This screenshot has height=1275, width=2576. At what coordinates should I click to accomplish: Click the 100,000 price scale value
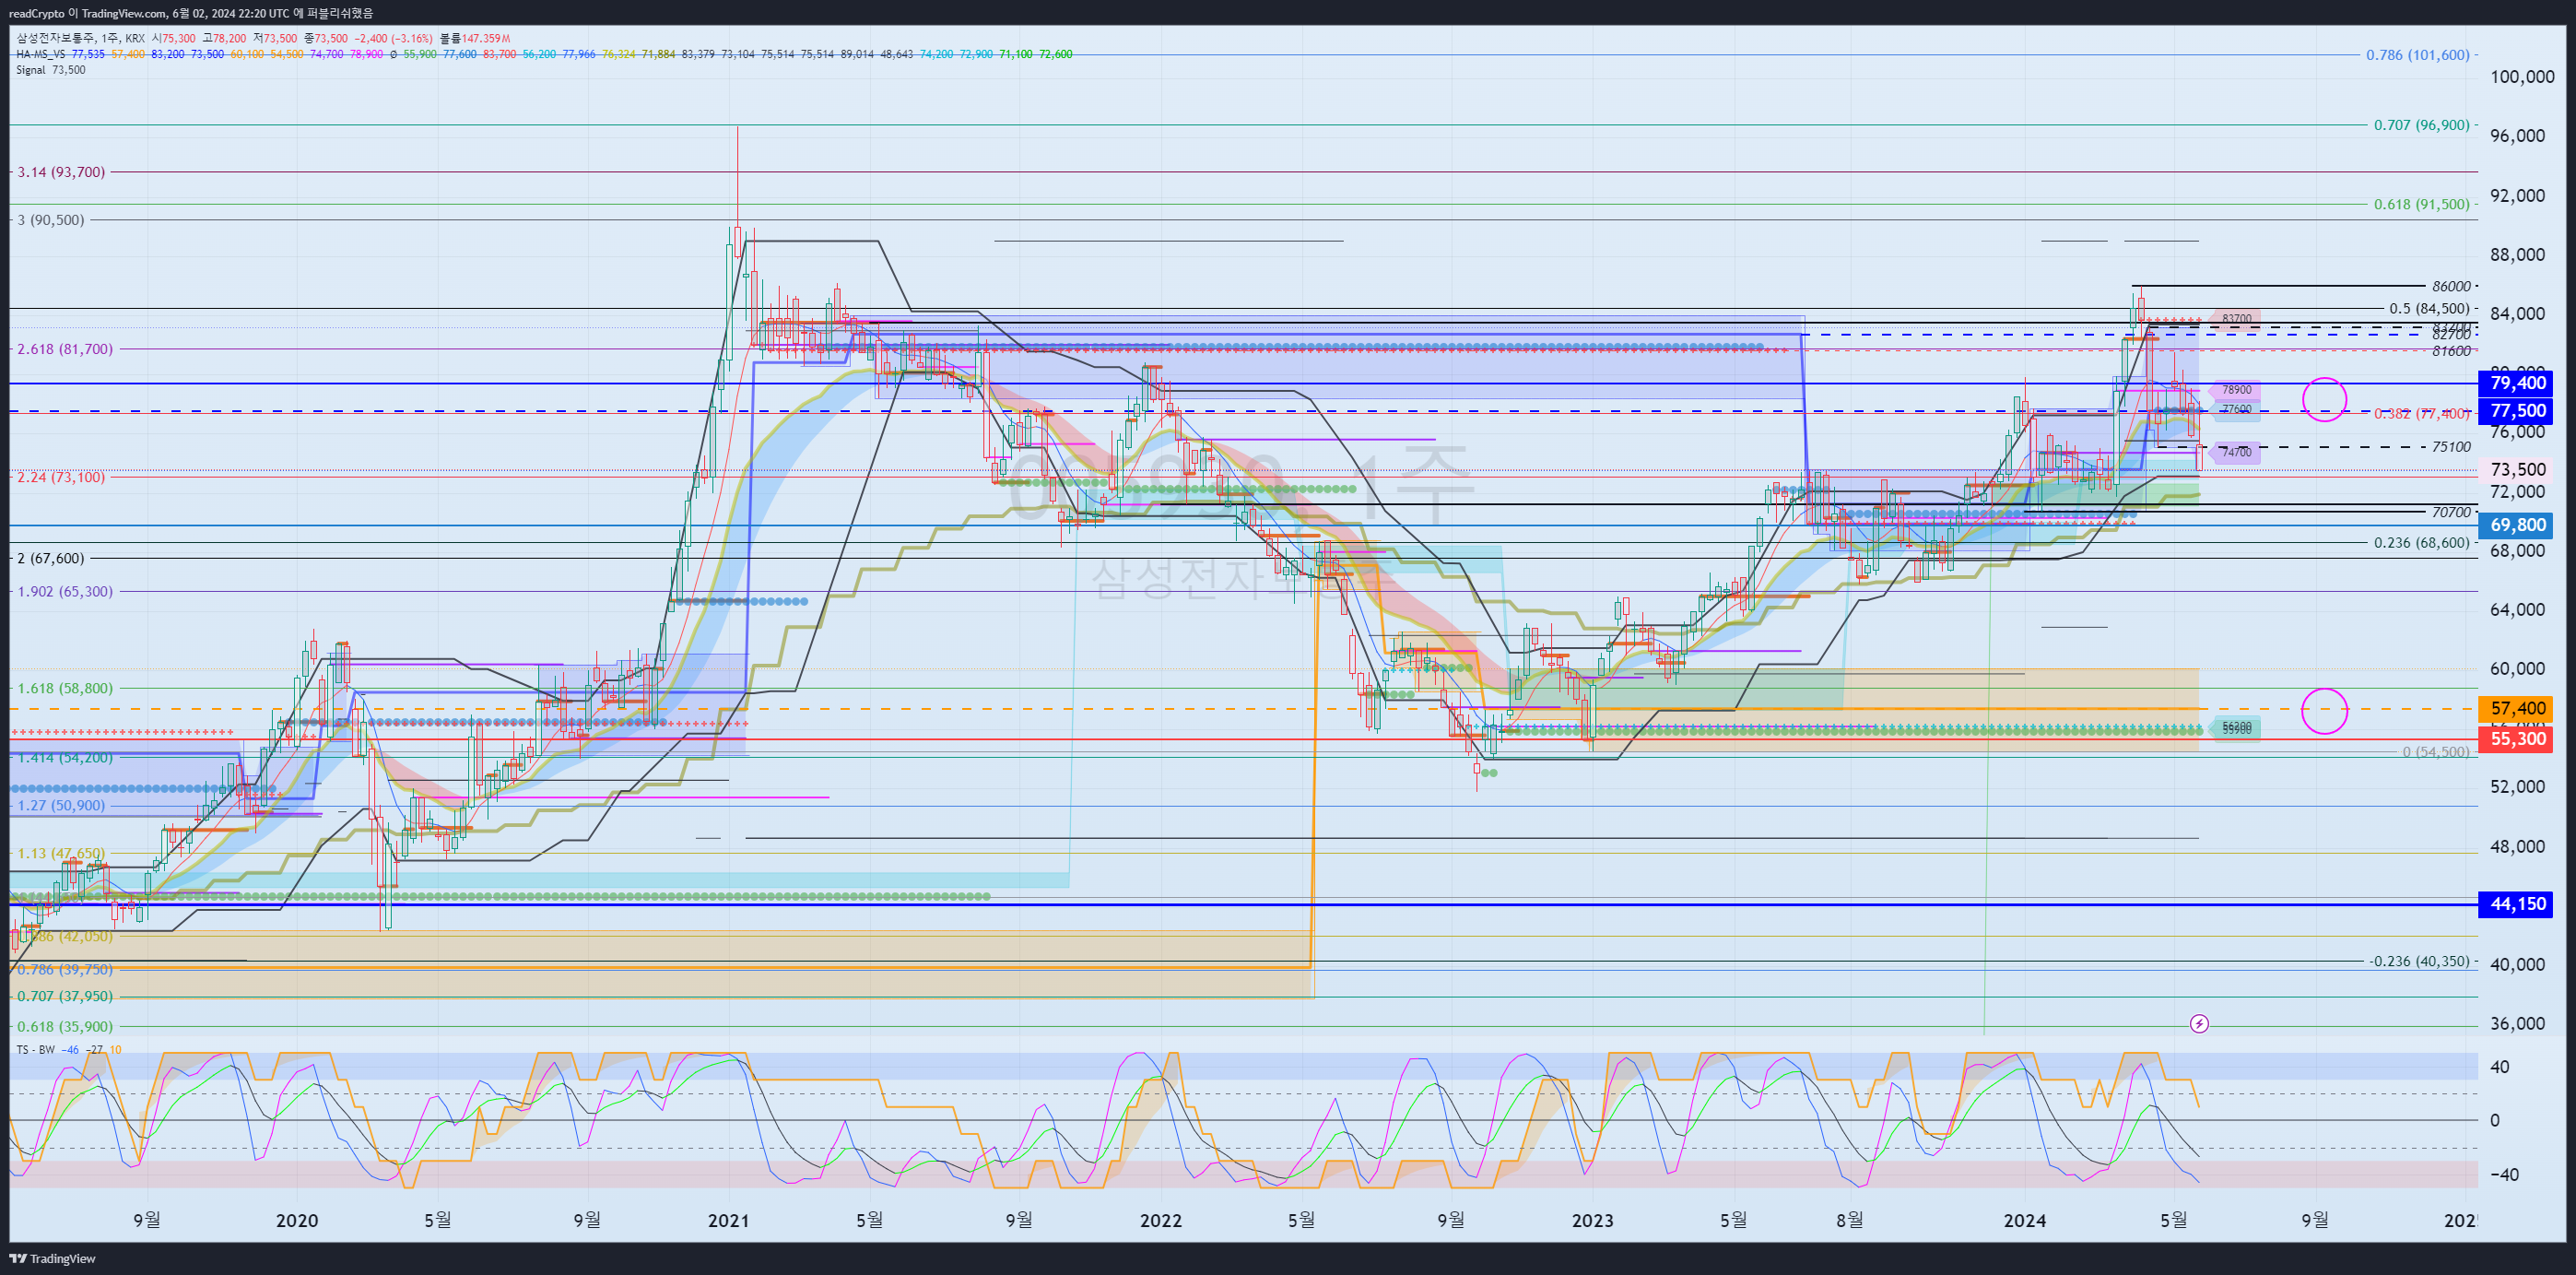tap(2521, 76)
